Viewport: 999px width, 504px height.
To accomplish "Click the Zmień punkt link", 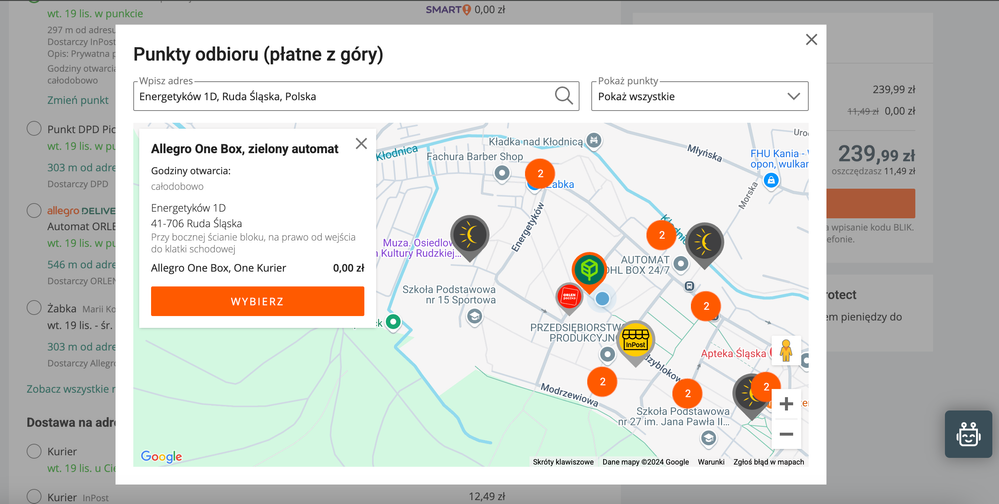I will tap(78, 100).
